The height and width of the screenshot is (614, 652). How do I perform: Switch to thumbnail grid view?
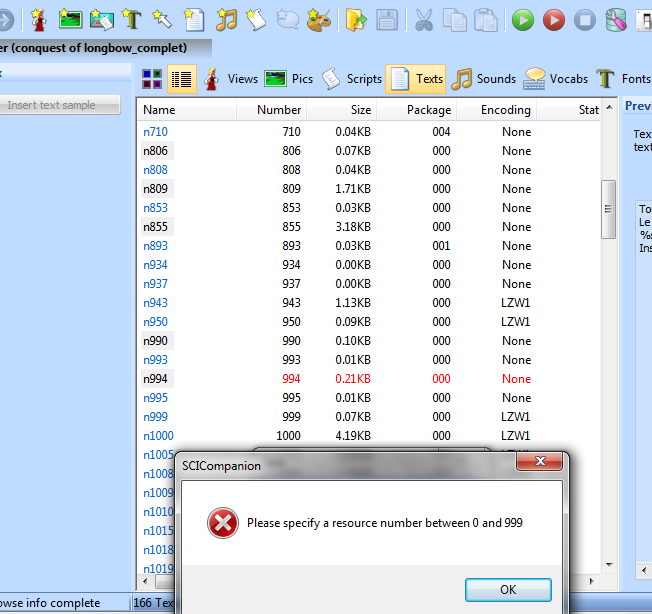pyautogui.click(x=152, y=79)
